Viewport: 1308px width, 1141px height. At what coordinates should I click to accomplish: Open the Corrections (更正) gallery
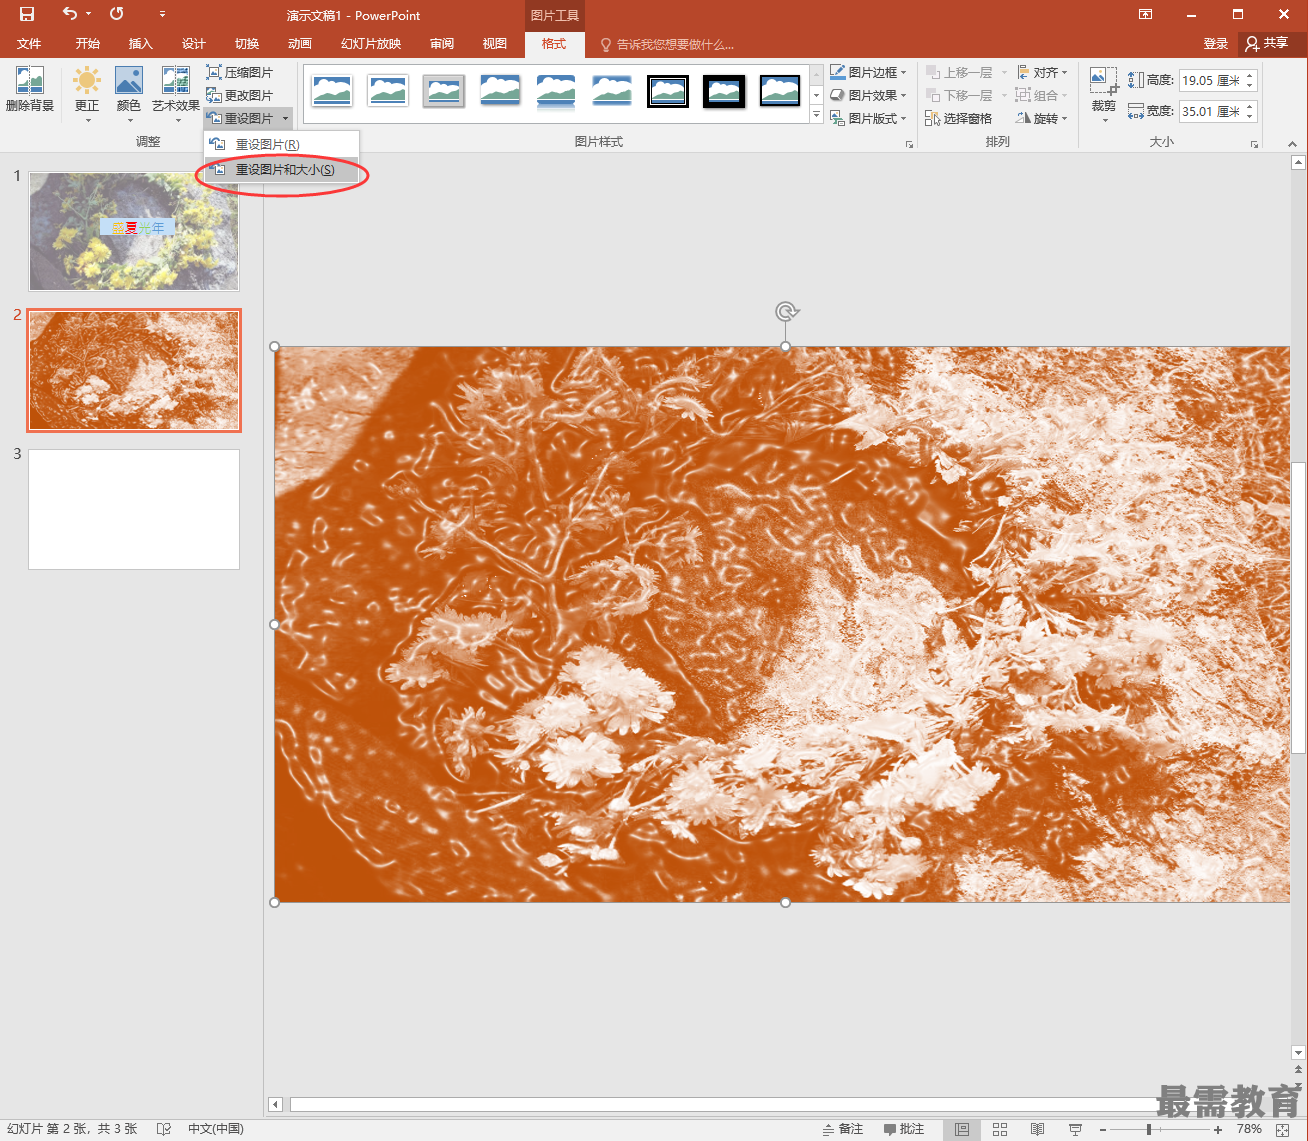[x=87, y=94]
